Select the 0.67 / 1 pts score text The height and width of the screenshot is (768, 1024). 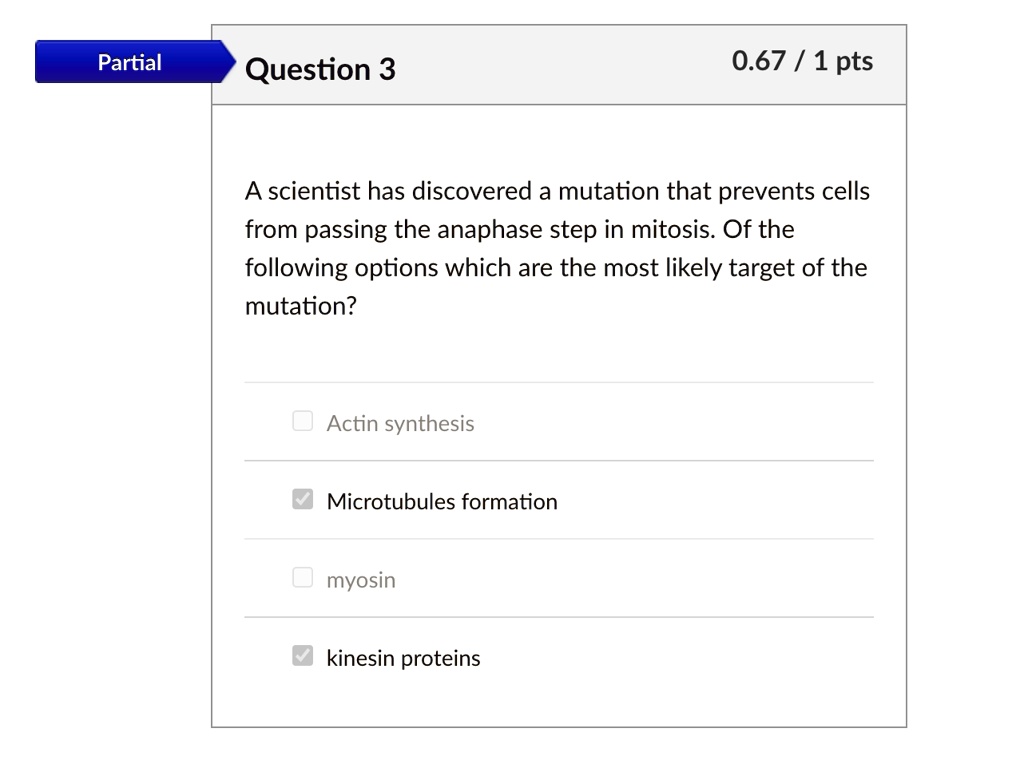[x=801, y=61]
